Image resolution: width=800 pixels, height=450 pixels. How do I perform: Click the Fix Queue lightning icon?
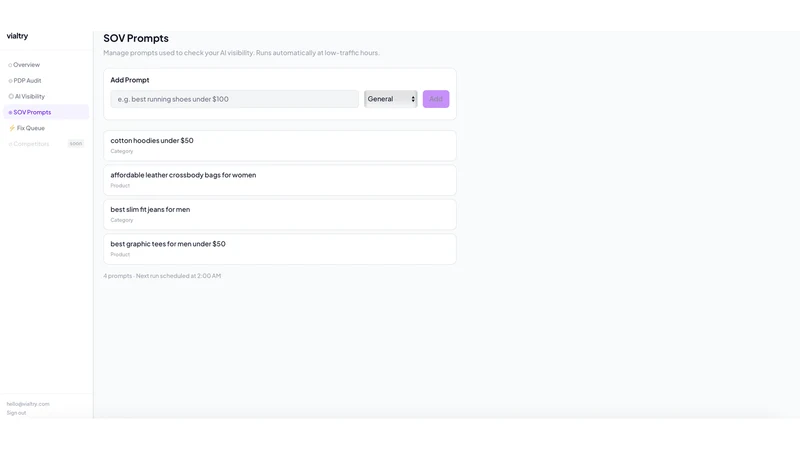tap(12, 128)
